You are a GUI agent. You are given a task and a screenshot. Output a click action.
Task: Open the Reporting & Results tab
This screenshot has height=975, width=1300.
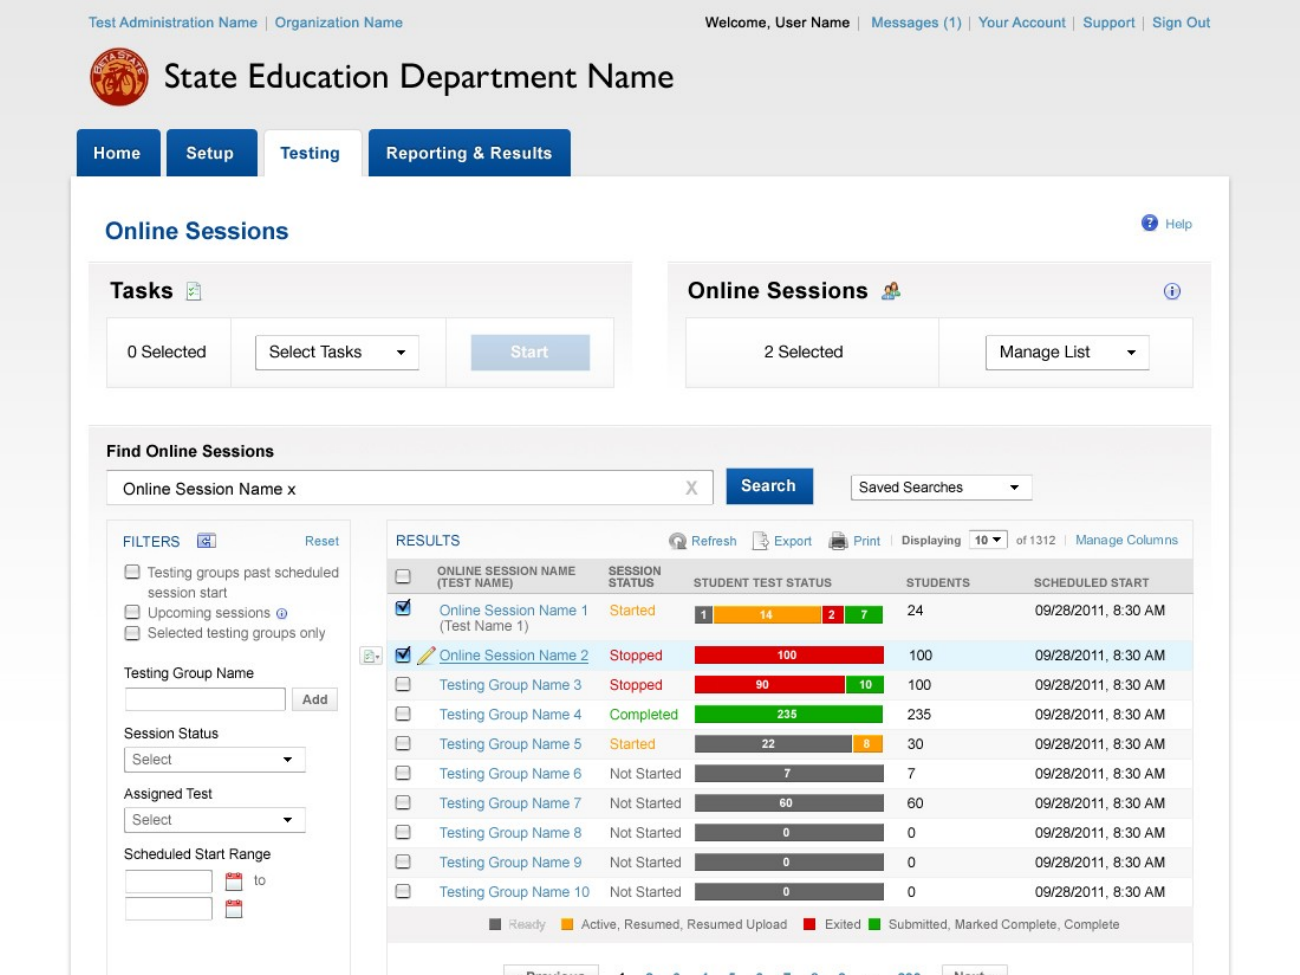point(469,153)
